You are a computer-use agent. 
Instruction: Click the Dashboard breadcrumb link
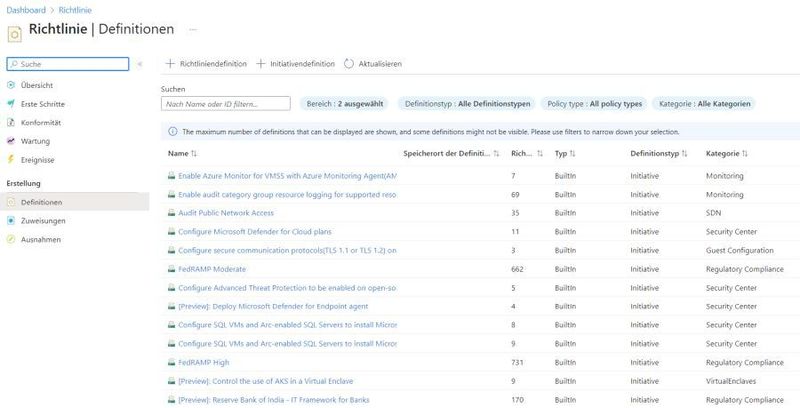(26, 10)
